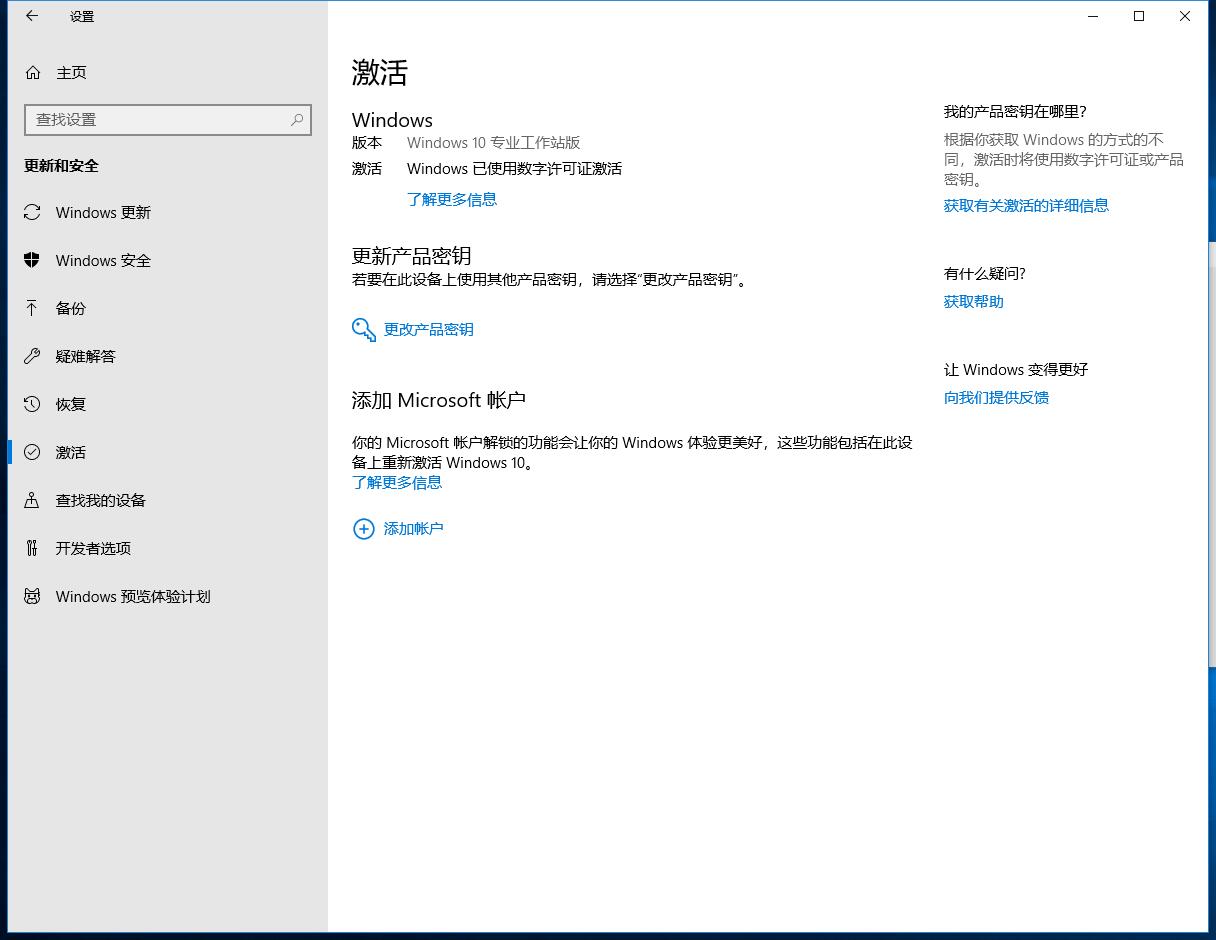
Task: Click the back arrow in title bar
Action: (32, 16)
